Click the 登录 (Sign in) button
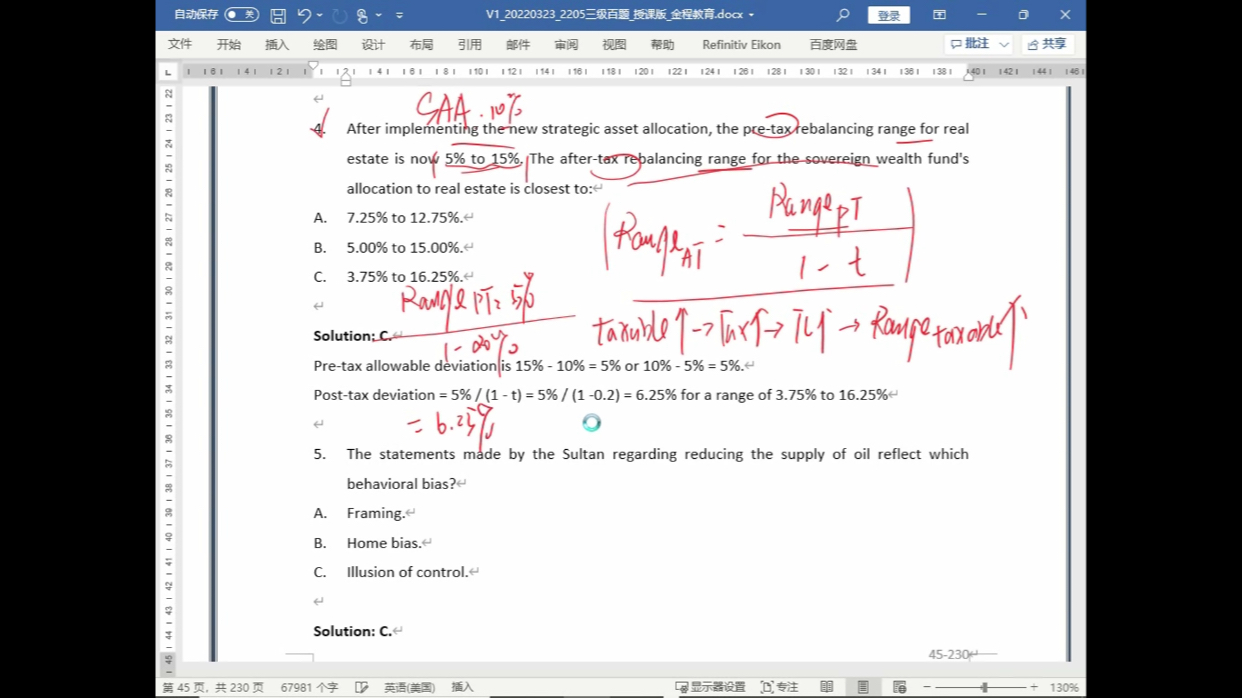Viewport: 1242px width, 698px height. [888, 15]
